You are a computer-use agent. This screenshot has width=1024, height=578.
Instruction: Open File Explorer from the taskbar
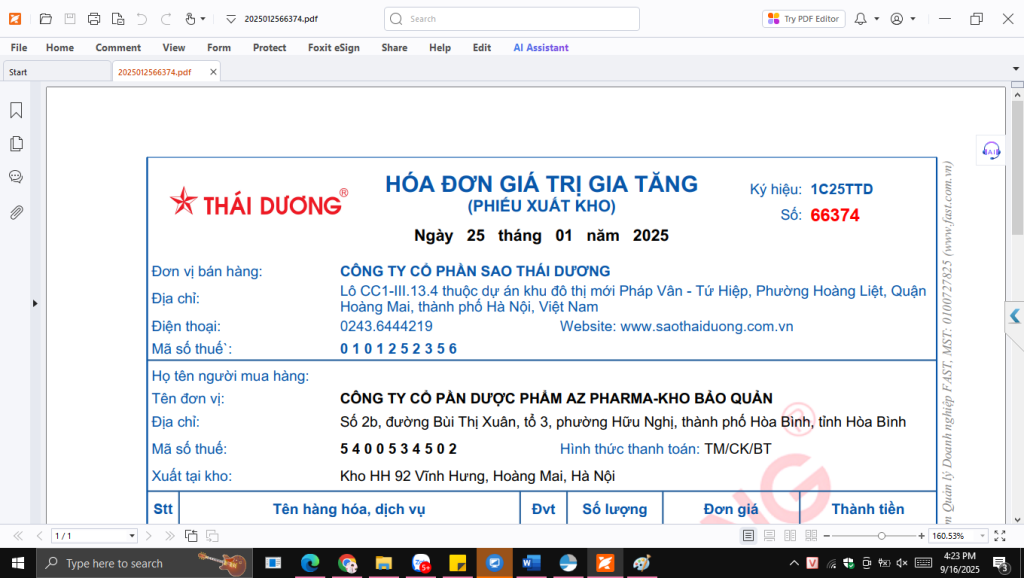[x=383, y=563]
